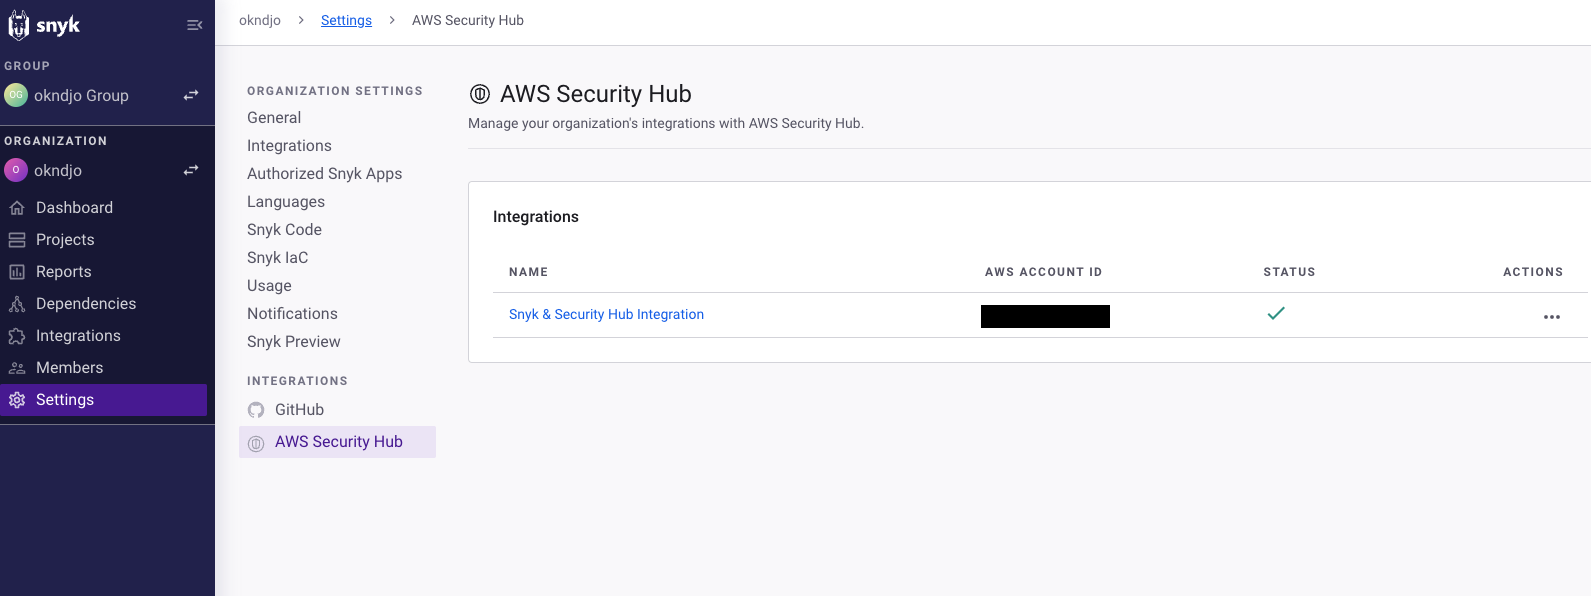The height and width of the screenshot is (596, 1591).
Task: Switch group using okndjo Group arrows
Action: click(x=190, y=96)
